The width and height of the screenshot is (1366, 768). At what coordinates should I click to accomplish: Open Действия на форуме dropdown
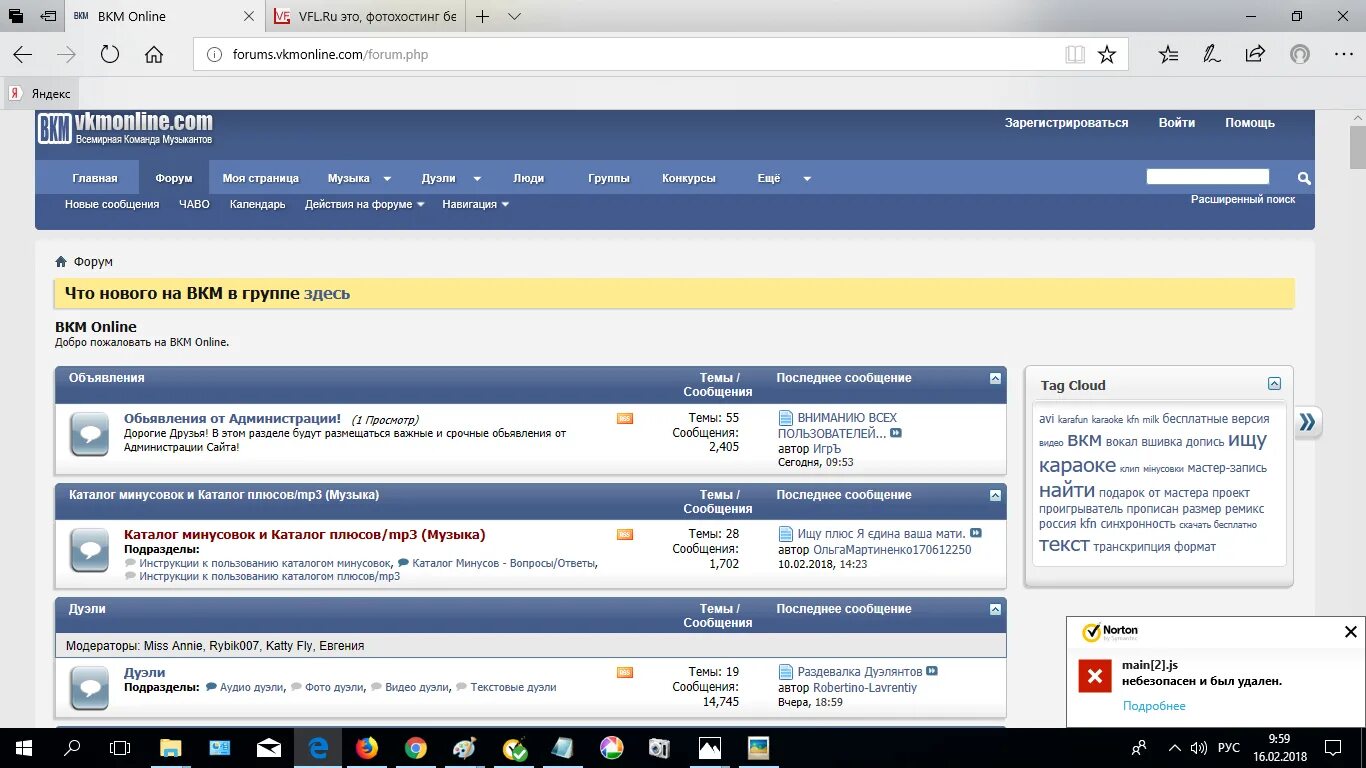(365, 204)
